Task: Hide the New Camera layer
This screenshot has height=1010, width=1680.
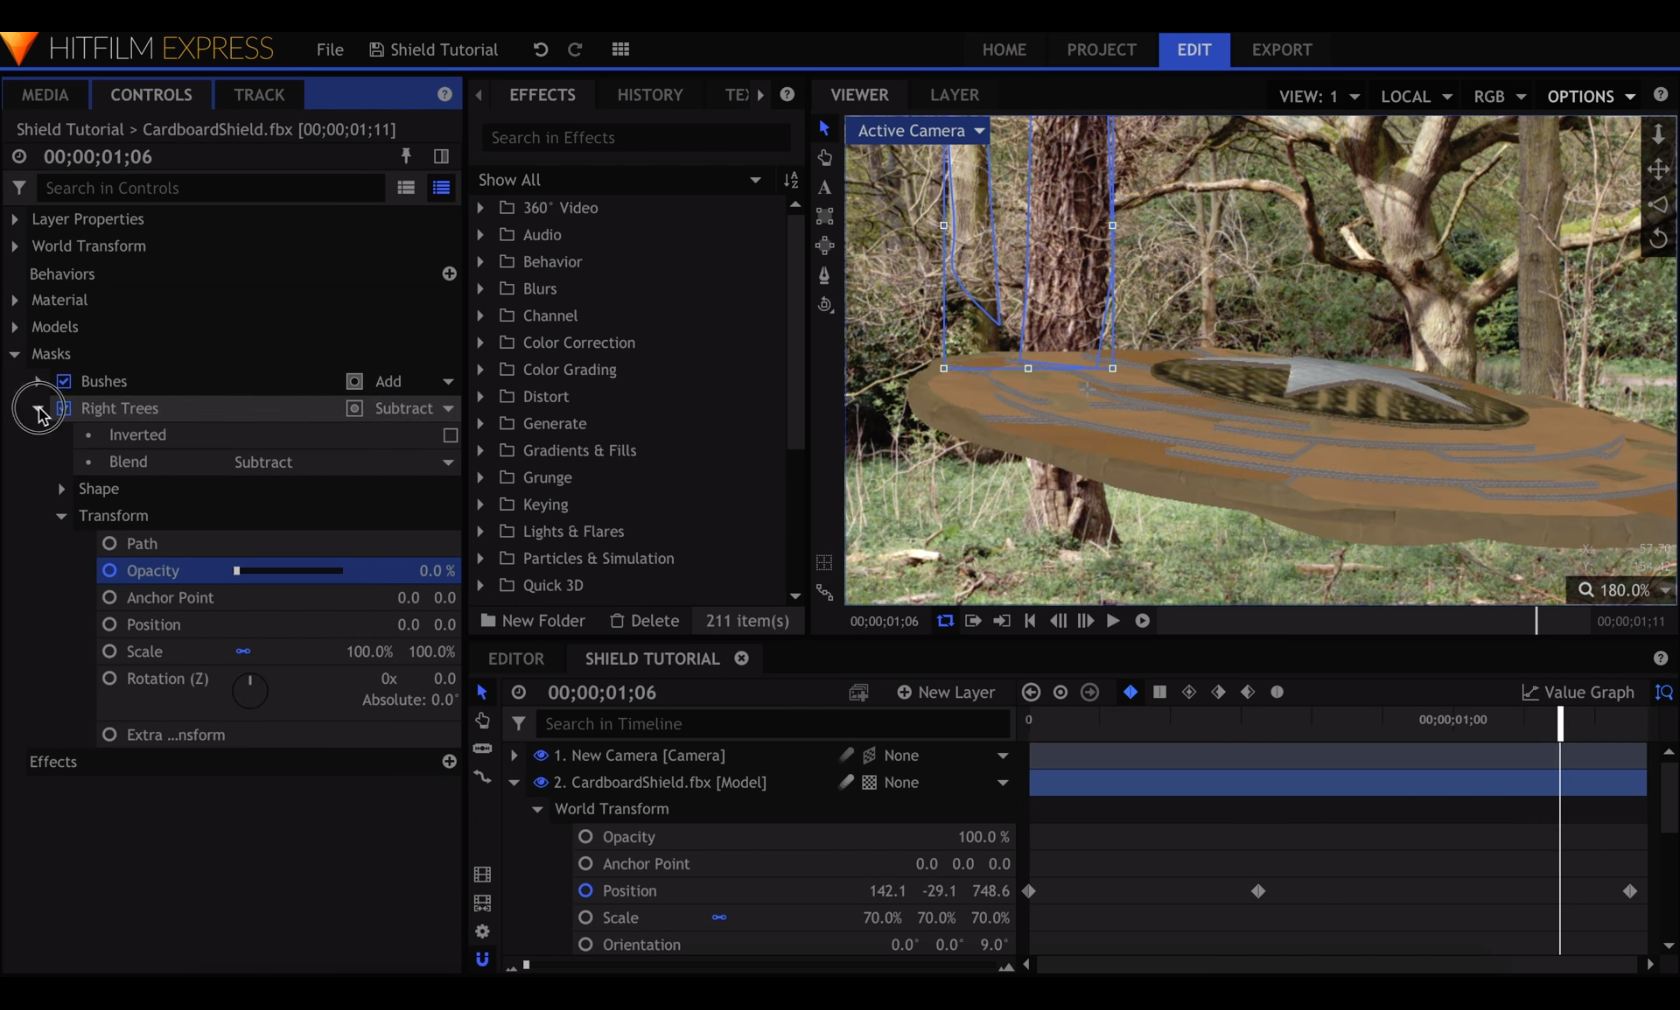Action: [538, 755]
